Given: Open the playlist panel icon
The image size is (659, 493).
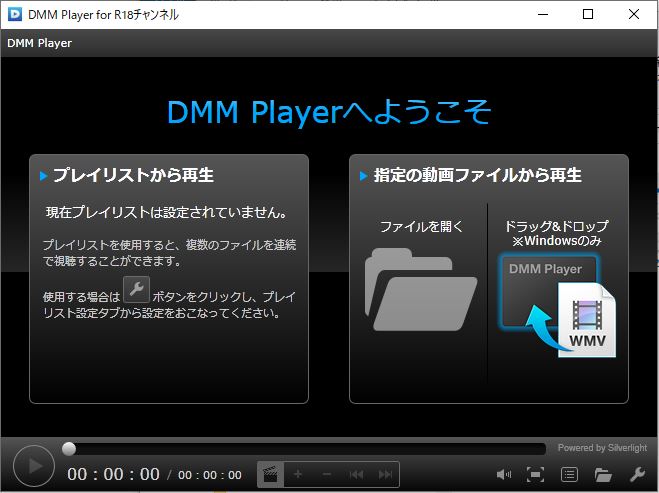Looking at the screenshot, I should [x=569, y=475].
